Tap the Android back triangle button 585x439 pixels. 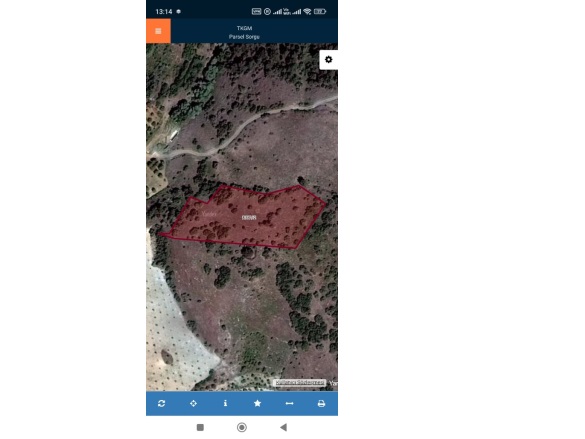(x=284, y=427)
